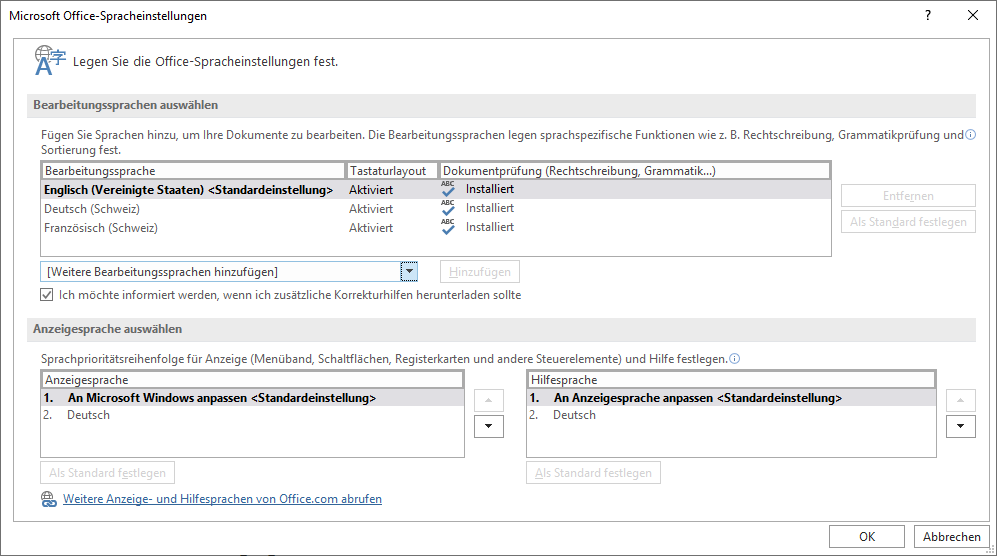Open help with the question mark button
Image resolution: width=997 pixels, height=556 pixels.
pos(928,16)
